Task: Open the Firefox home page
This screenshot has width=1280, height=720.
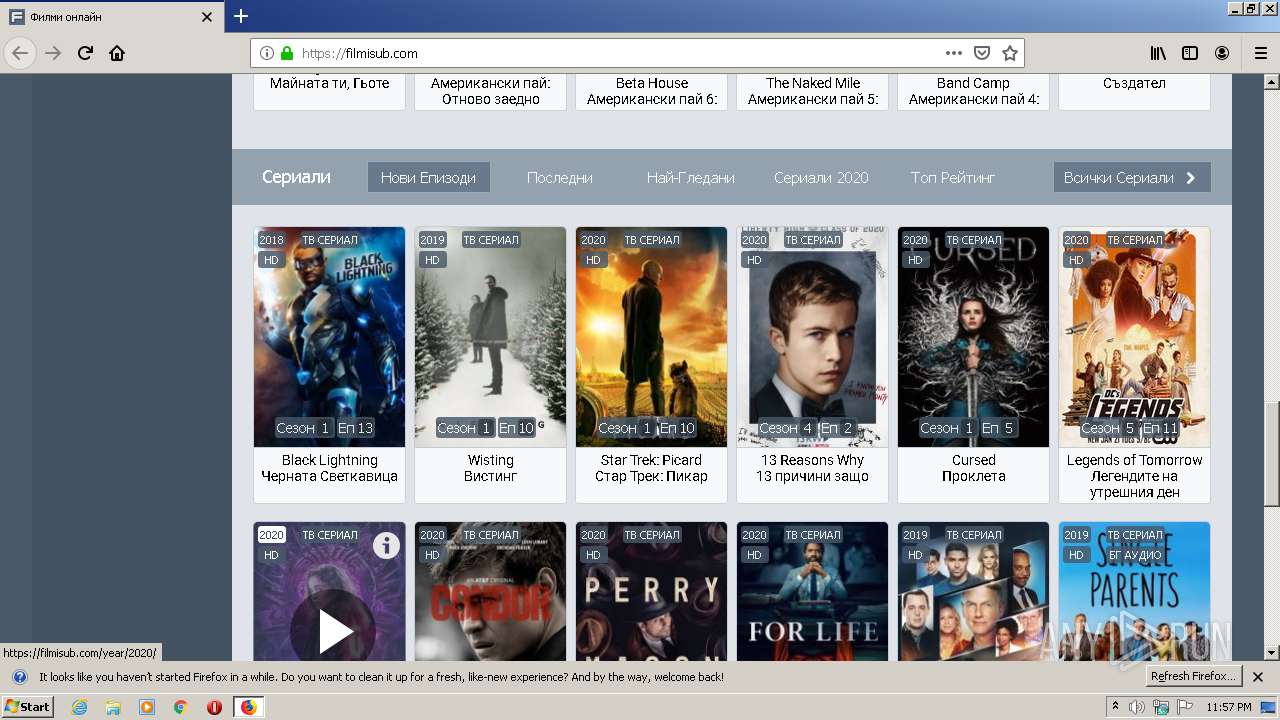Action: coord(117,53)
